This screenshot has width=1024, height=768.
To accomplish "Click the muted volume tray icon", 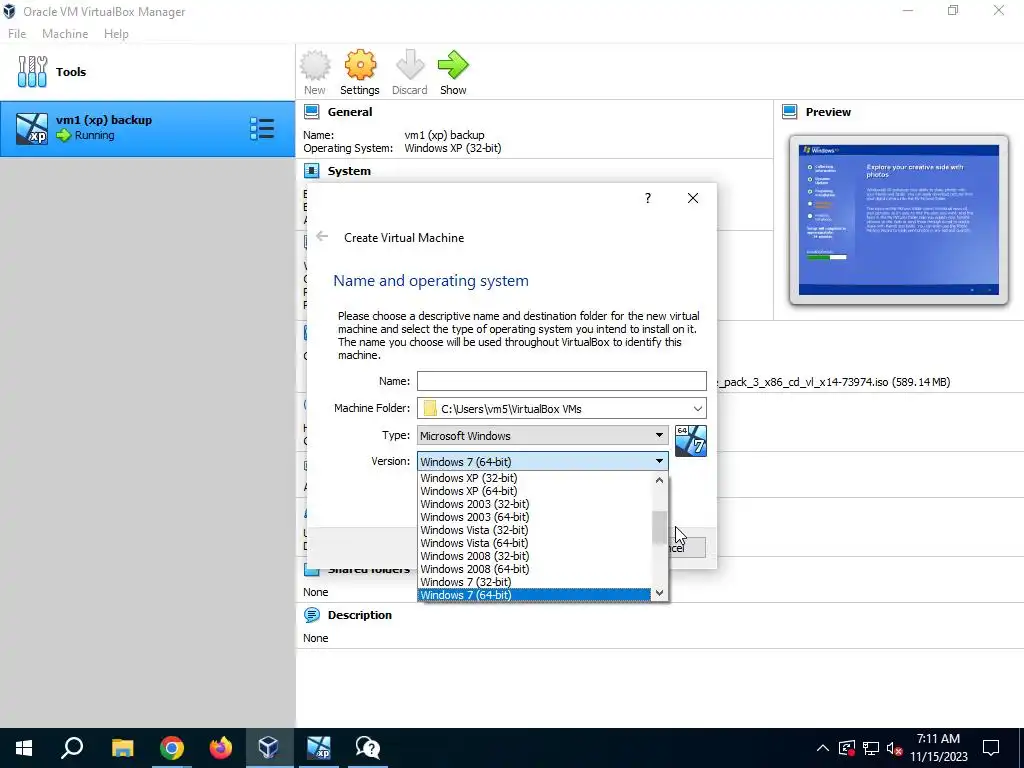I will (x=895, y=748).
